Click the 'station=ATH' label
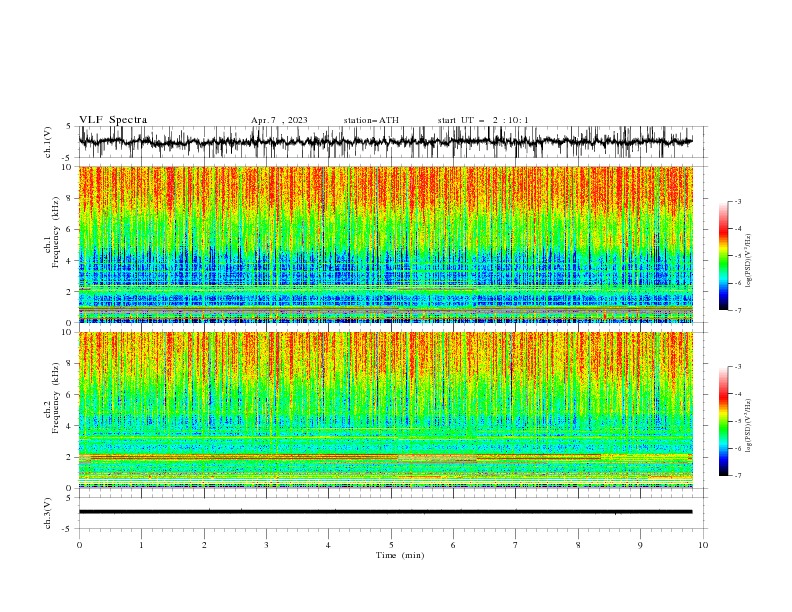792x612 pixels. point(371,120)
